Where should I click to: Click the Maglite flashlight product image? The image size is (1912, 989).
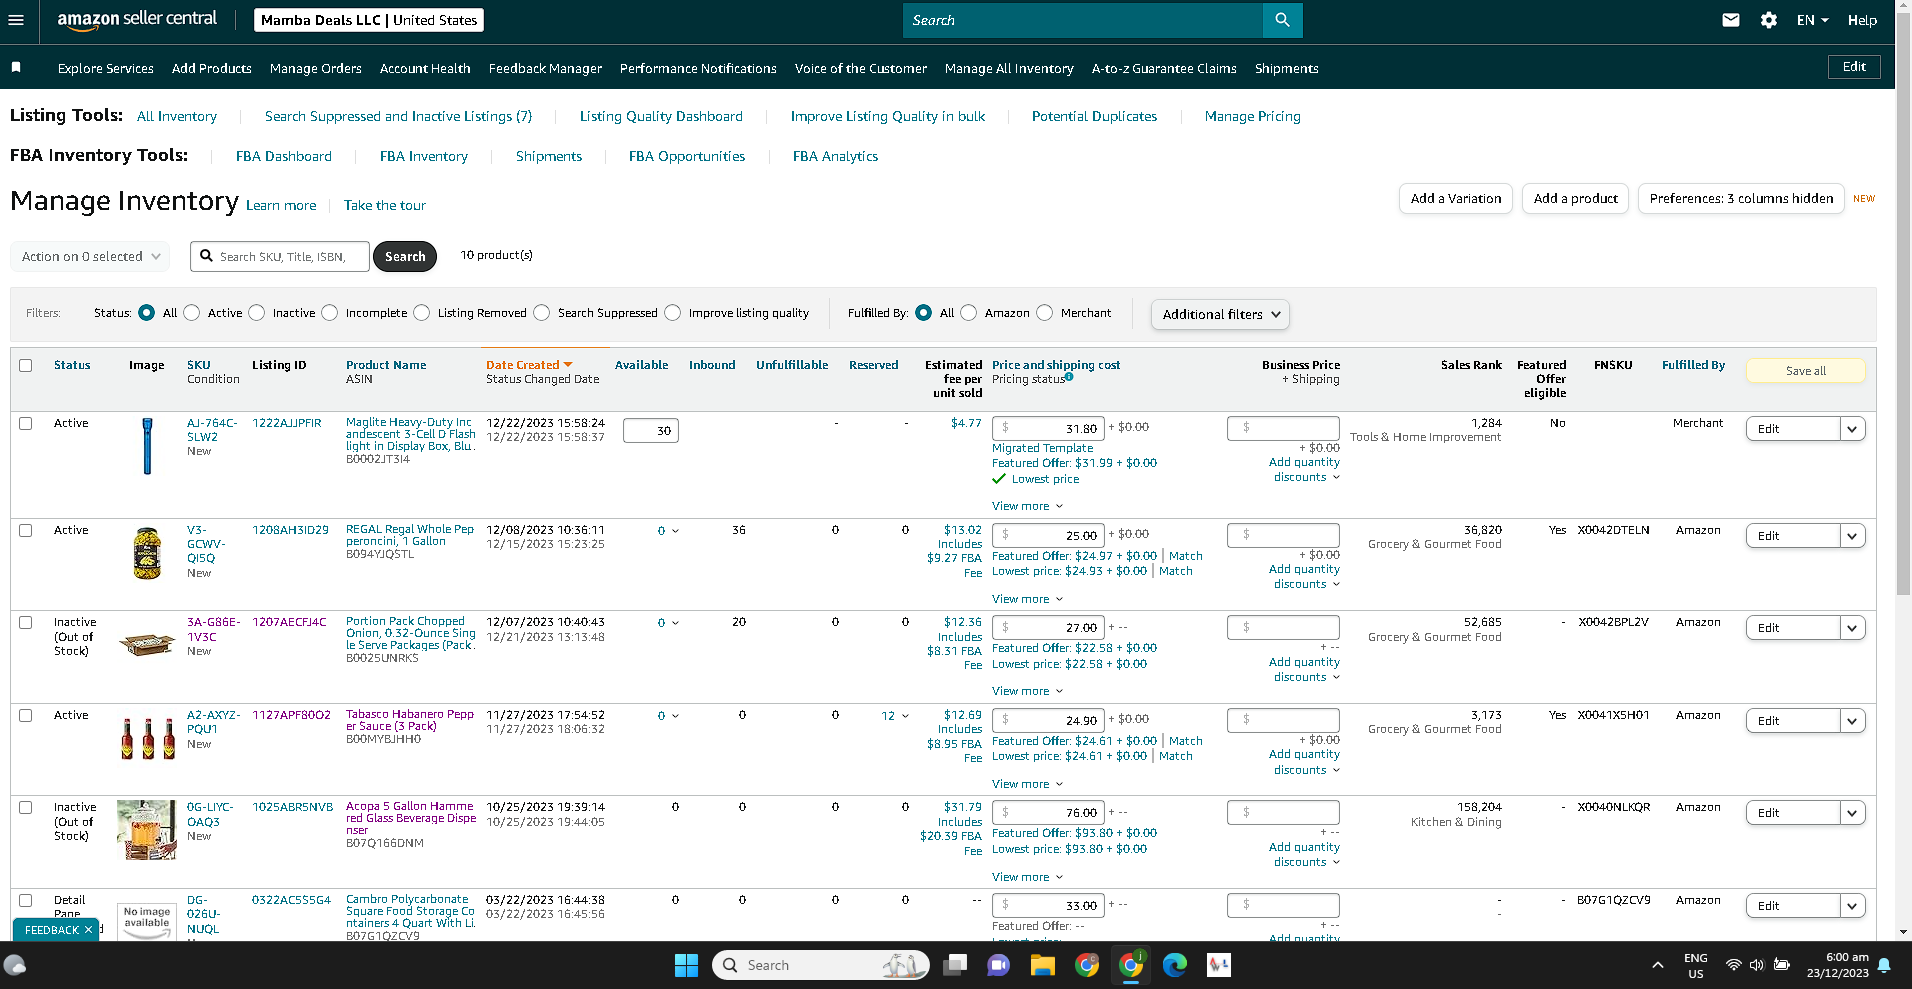click(147, 446)
